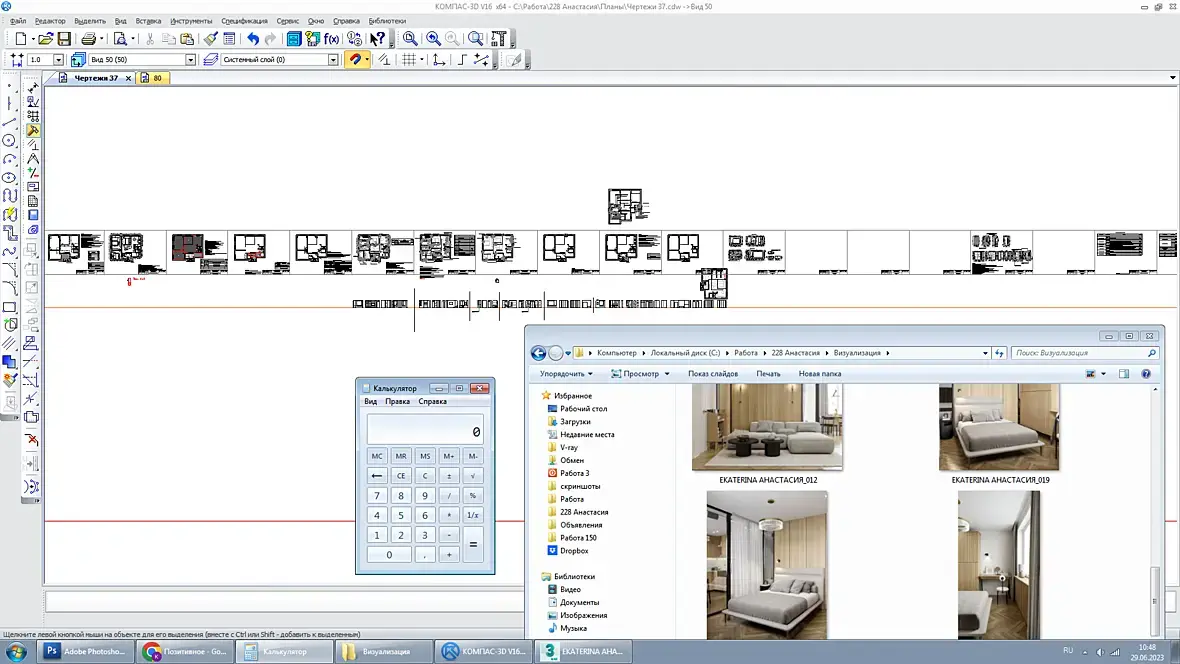Open the variables f(x) panel
This screenshot has width=1180, height=664.
tap(331, 38)
